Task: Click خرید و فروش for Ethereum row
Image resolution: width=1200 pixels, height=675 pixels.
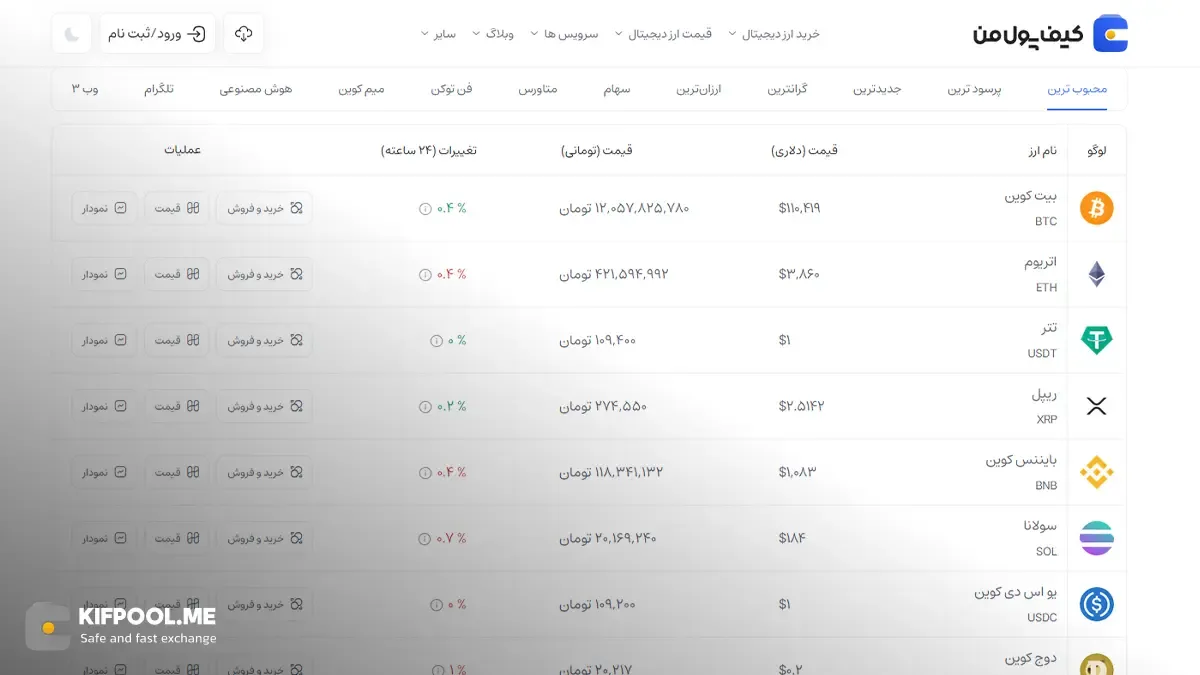Action: point(264,274)
